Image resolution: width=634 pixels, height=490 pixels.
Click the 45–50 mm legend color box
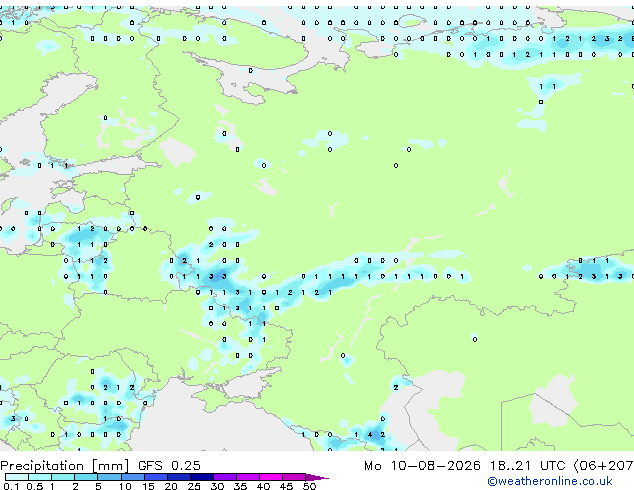click(294, 477)
